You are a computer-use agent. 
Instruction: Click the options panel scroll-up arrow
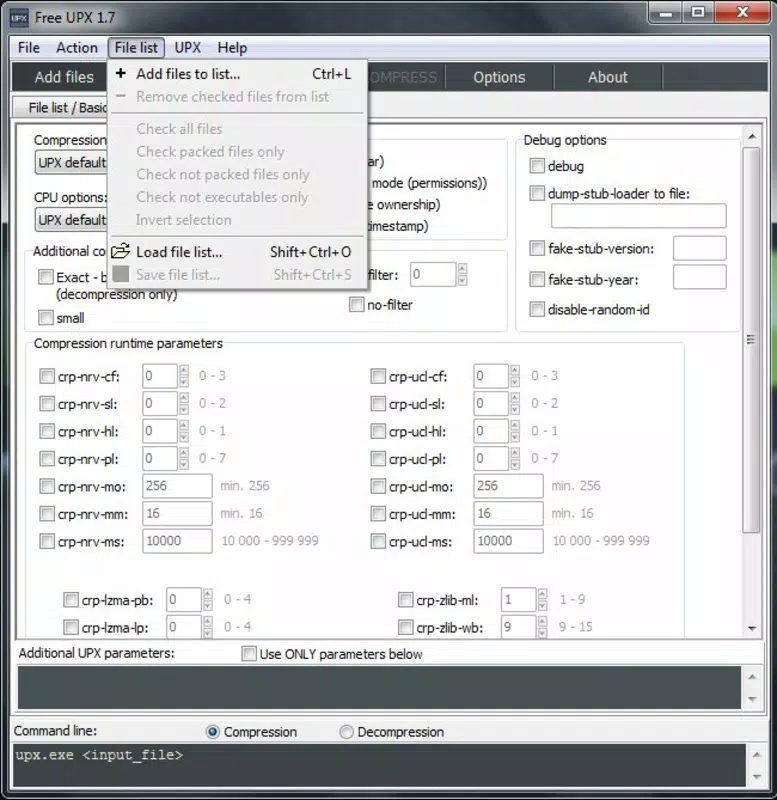752,136
